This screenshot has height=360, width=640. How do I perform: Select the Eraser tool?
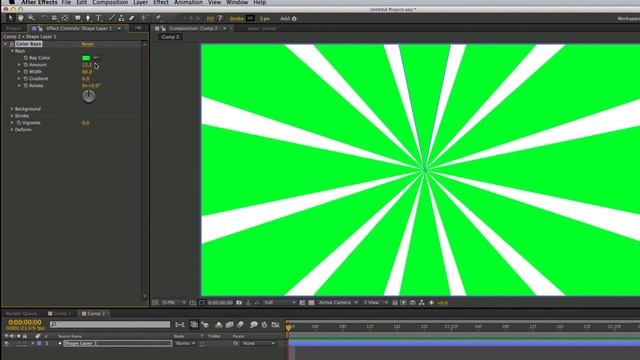[x=131, y=18]
